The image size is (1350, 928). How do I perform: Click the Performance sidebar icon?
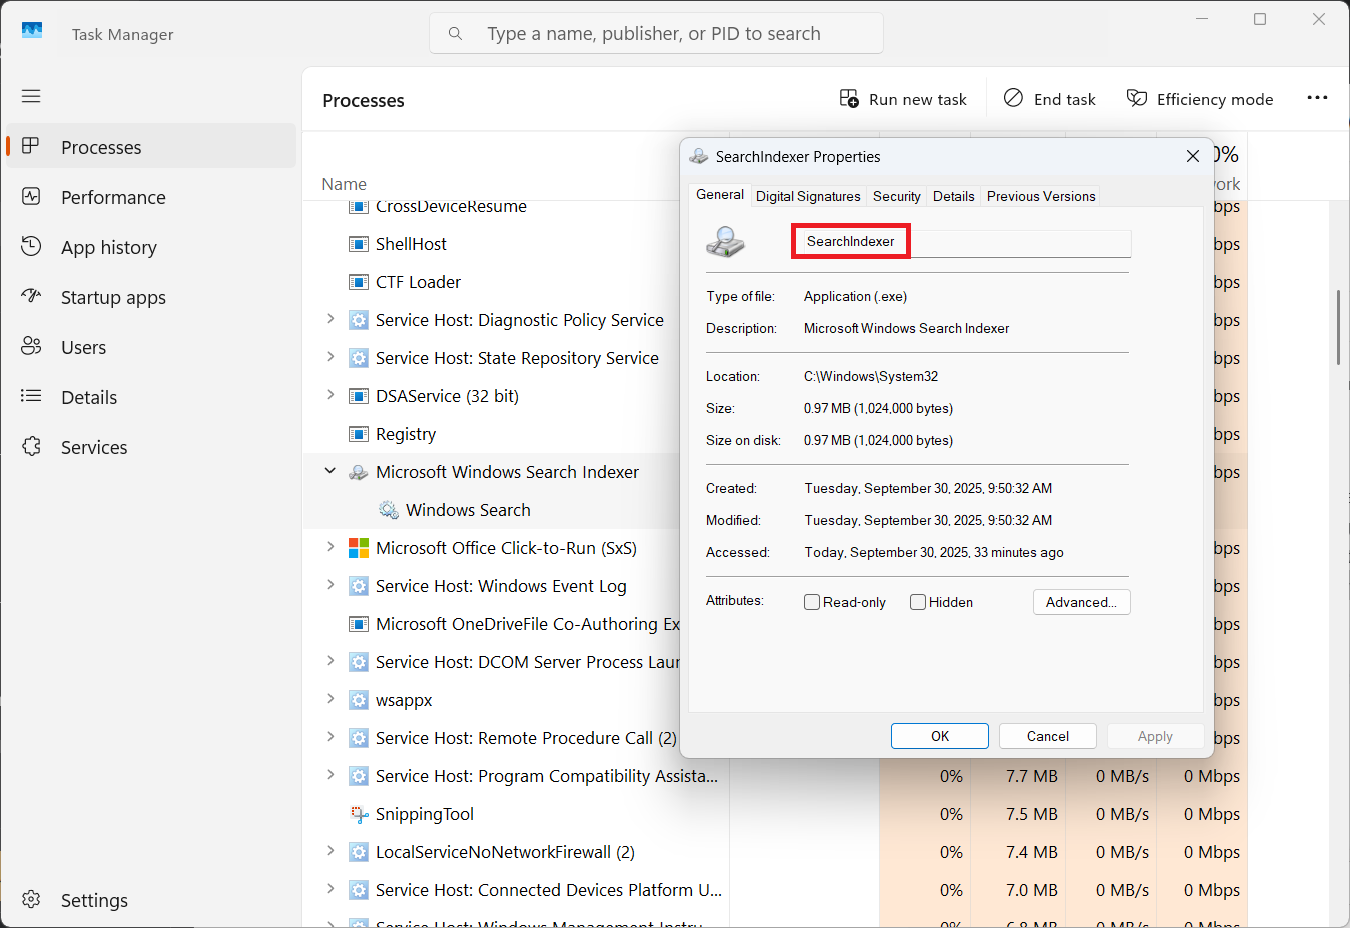coord(31,197)
